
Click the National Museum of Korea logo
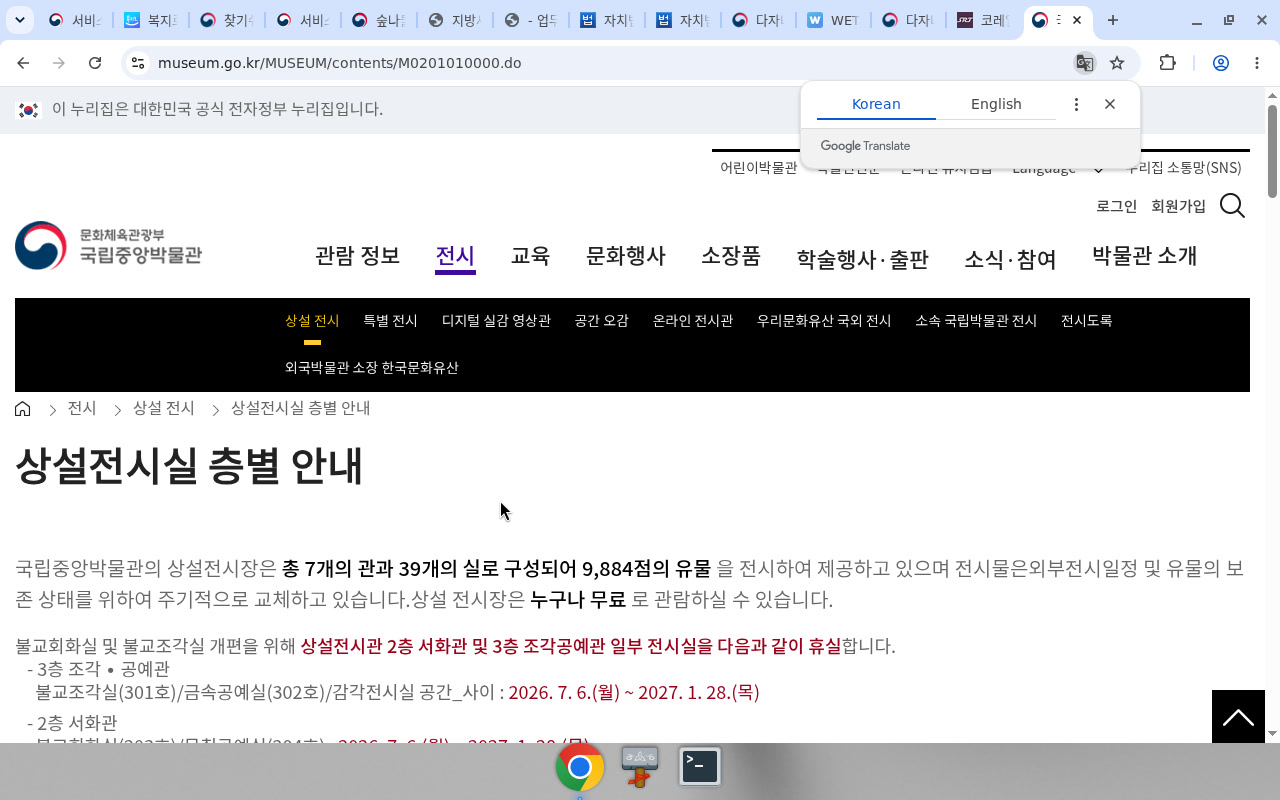[x=108, y=245]
